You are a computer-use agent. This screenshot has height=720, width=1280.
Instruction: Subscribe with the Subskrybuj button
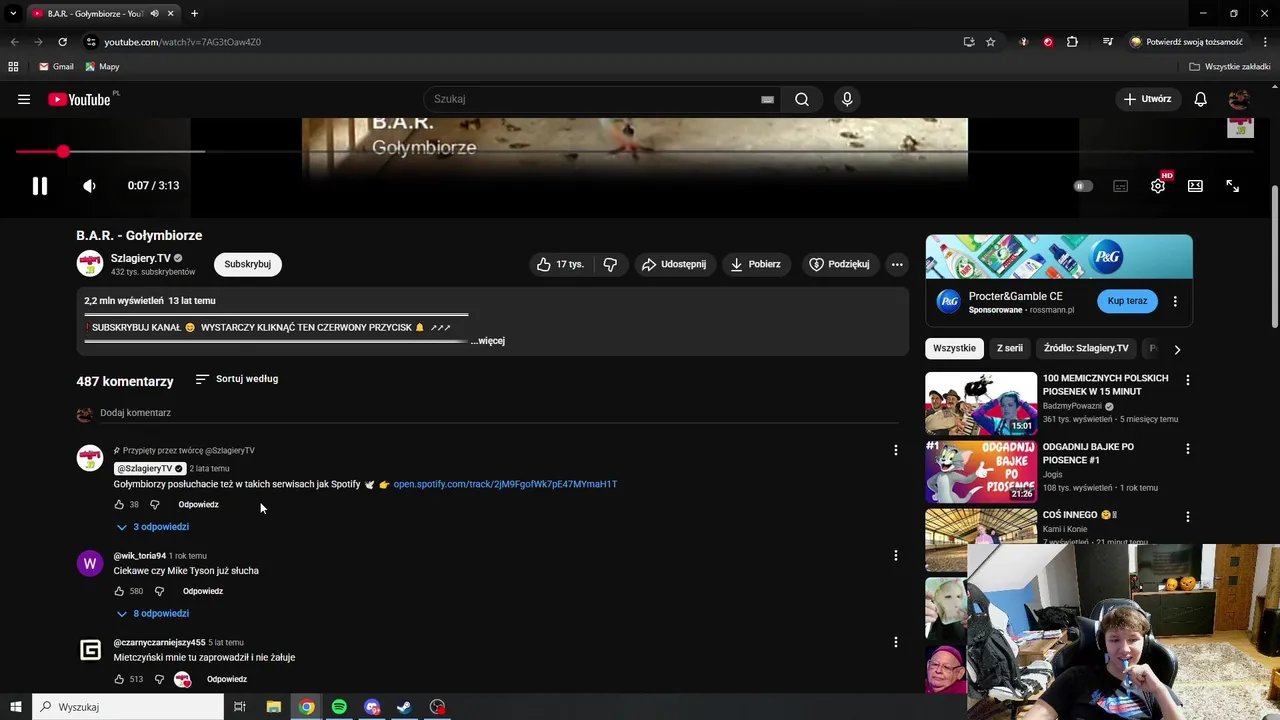[247, 264]
